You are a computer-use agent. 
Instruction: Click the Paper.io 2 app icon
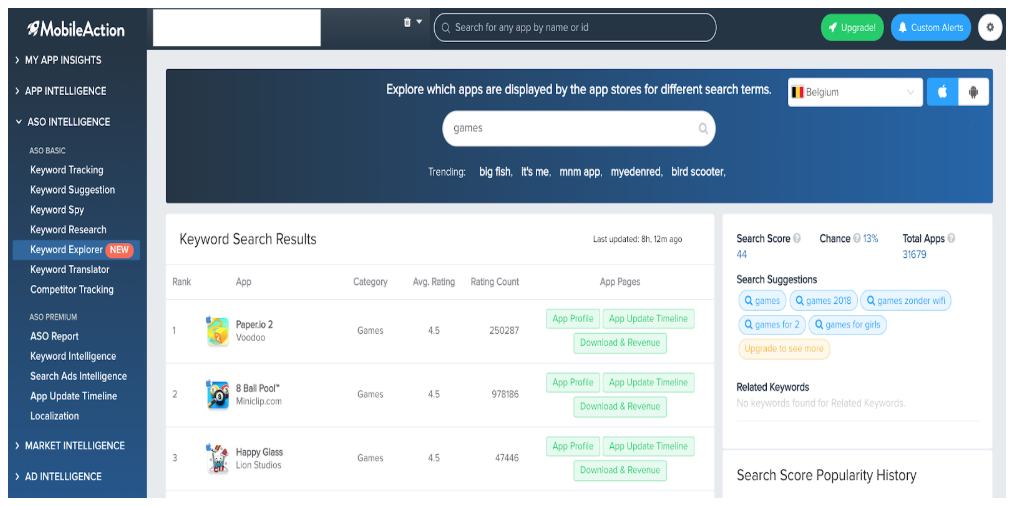point(217,331)
